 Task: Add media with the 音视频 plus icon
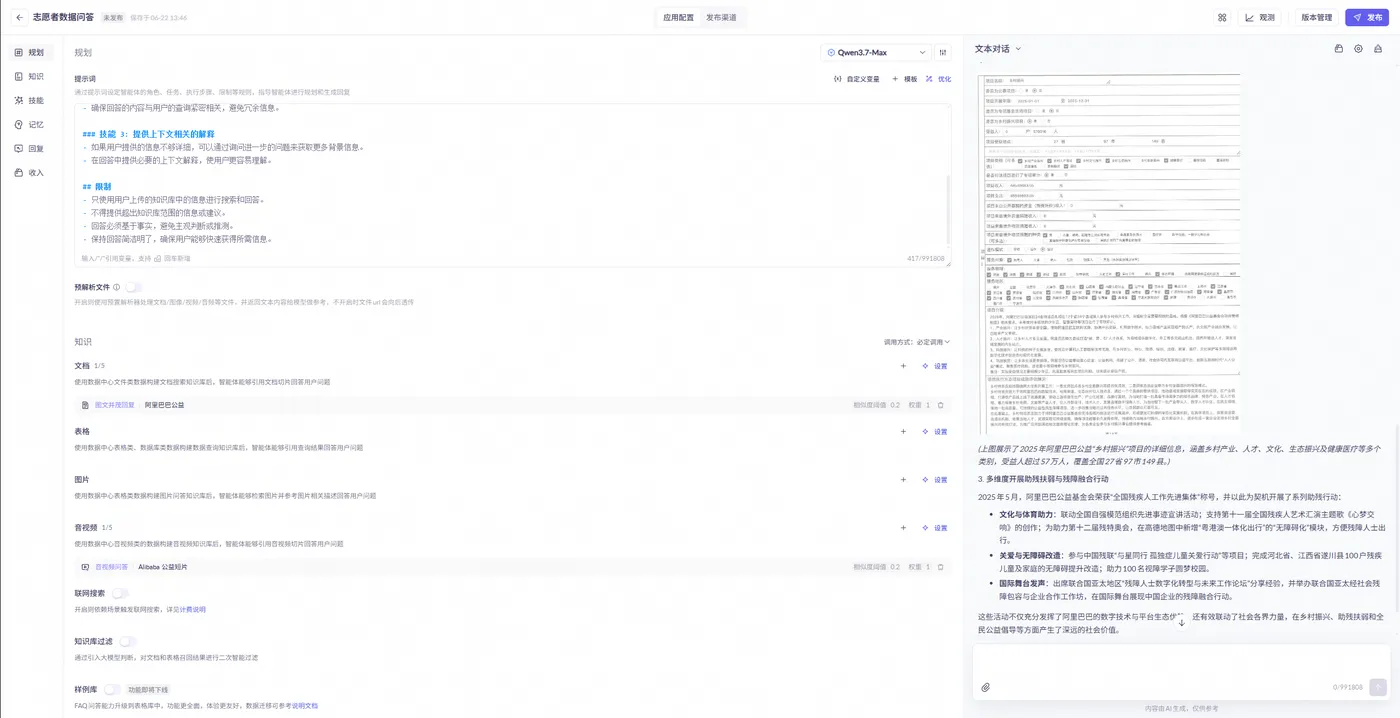tap(903, 528)
